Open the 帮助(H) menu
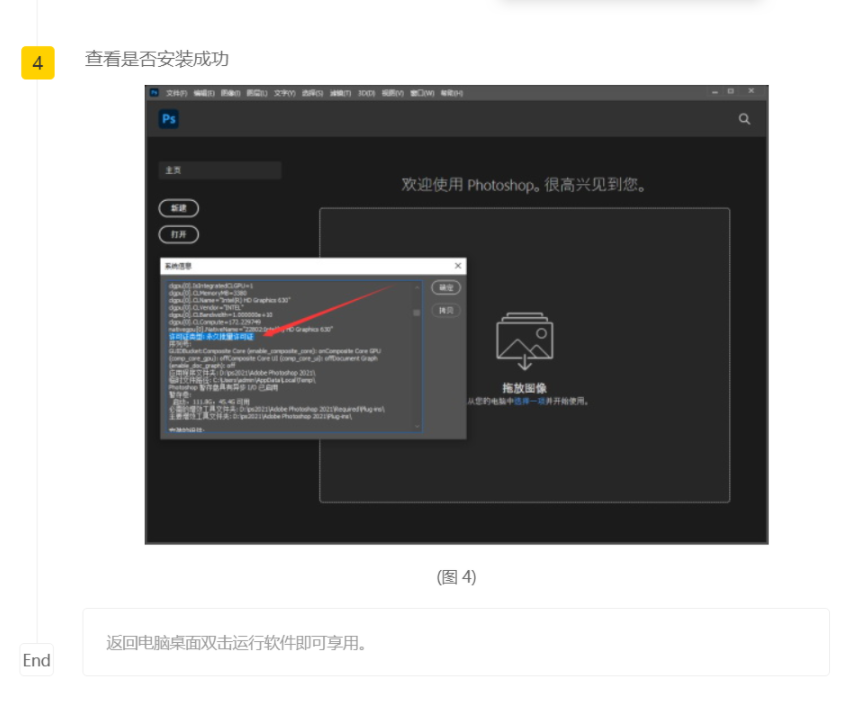Image resolution: width=848 pixels, height=709 pixels. point(452,93)
